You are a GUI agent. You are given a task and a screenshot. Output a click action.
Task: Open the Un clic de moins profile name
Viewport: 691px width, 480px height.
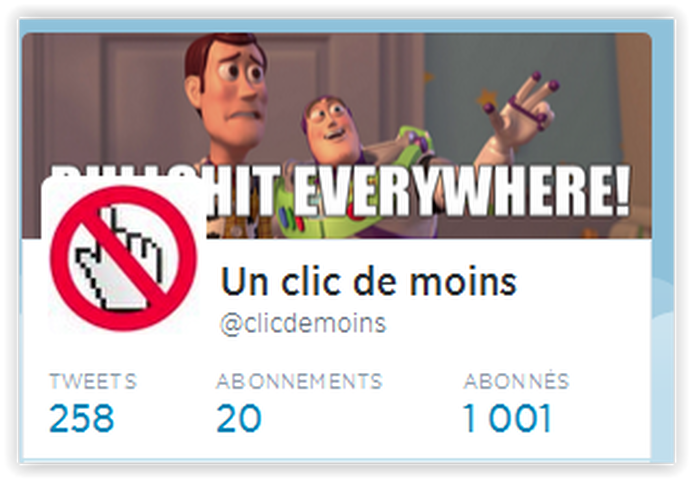[x=368, y=282]
